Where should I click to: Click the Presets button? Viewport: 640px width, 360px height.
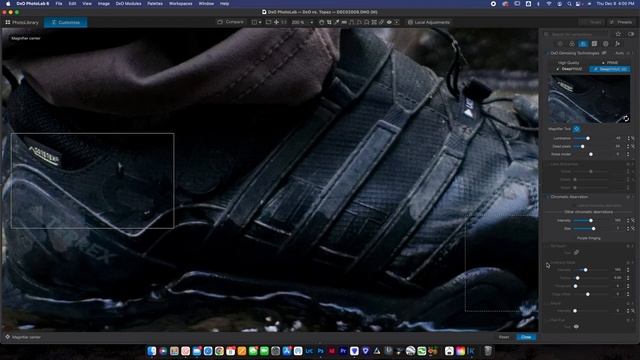click(x=621, y=22)
